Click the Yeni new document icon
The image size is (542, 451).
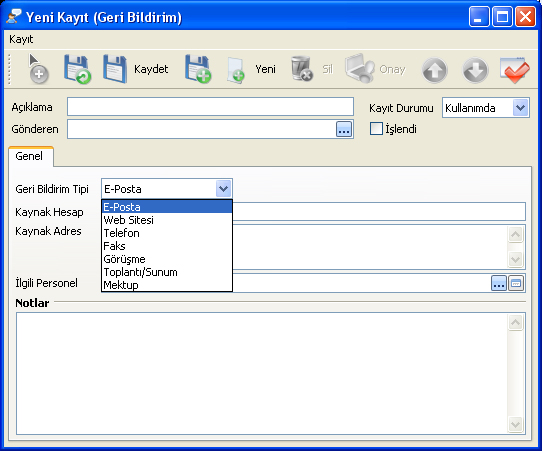(x=236, y=70)
